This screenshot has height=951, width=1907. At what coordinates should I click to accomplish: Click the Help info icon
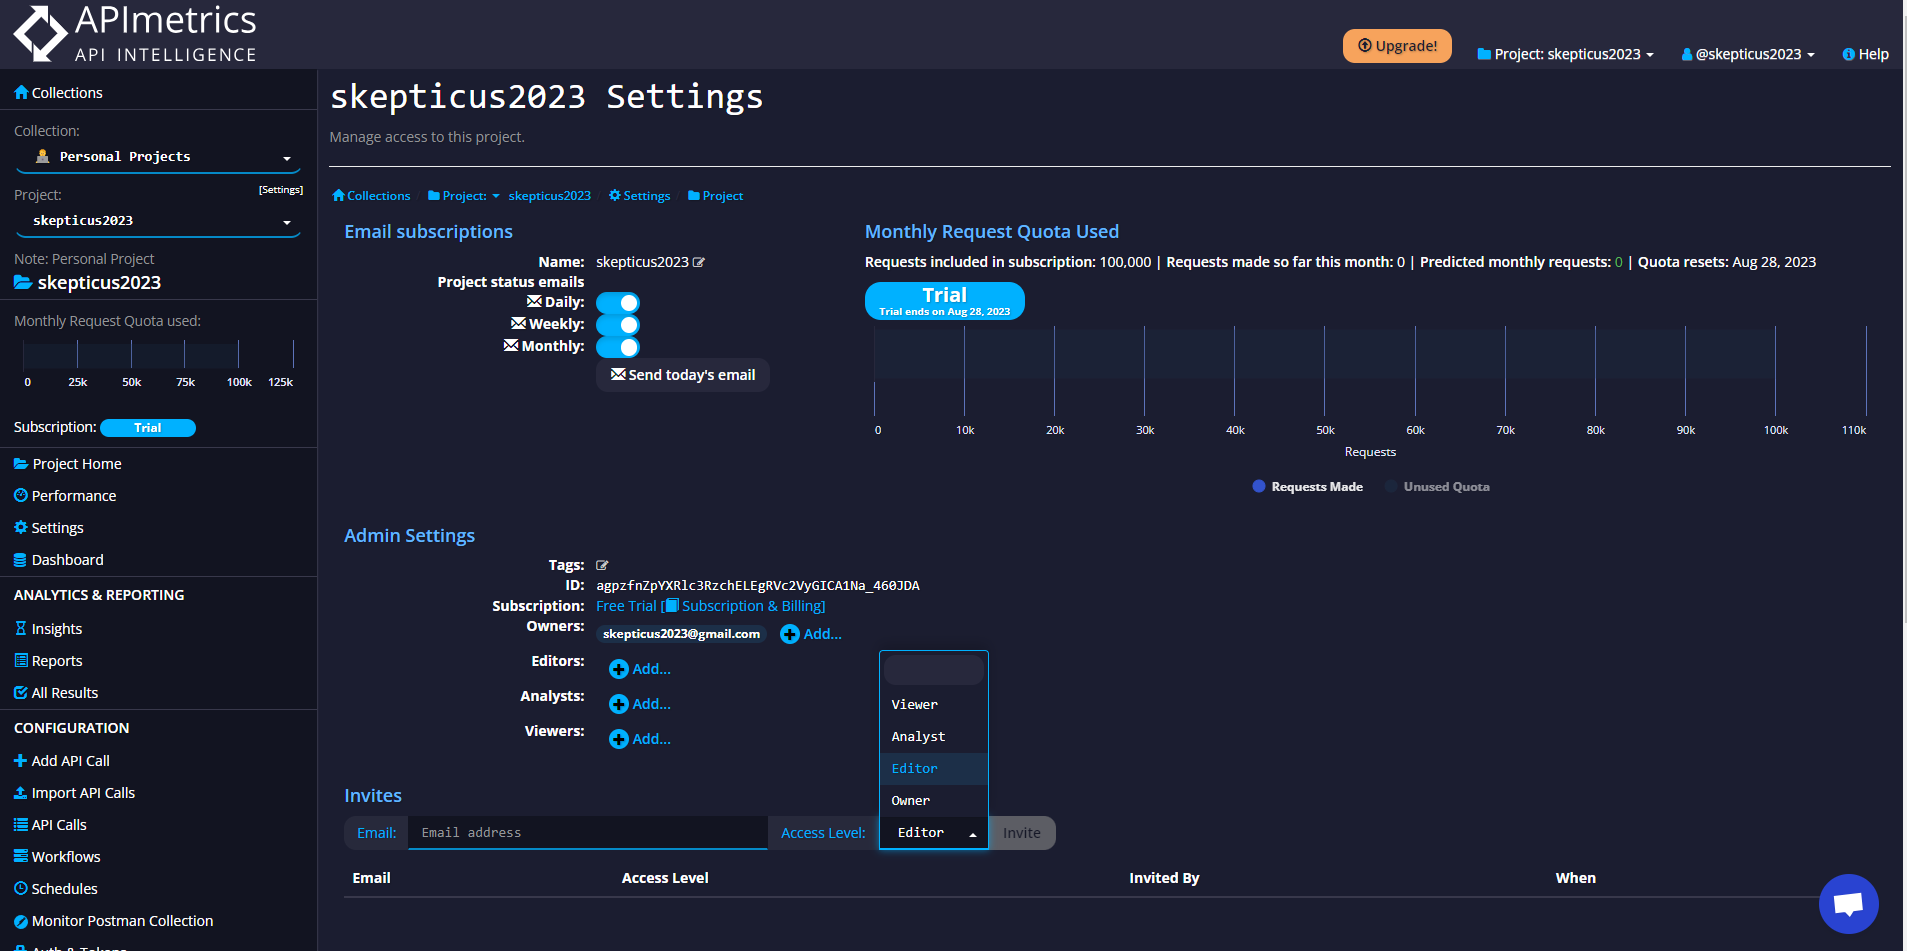[1849, 54]
